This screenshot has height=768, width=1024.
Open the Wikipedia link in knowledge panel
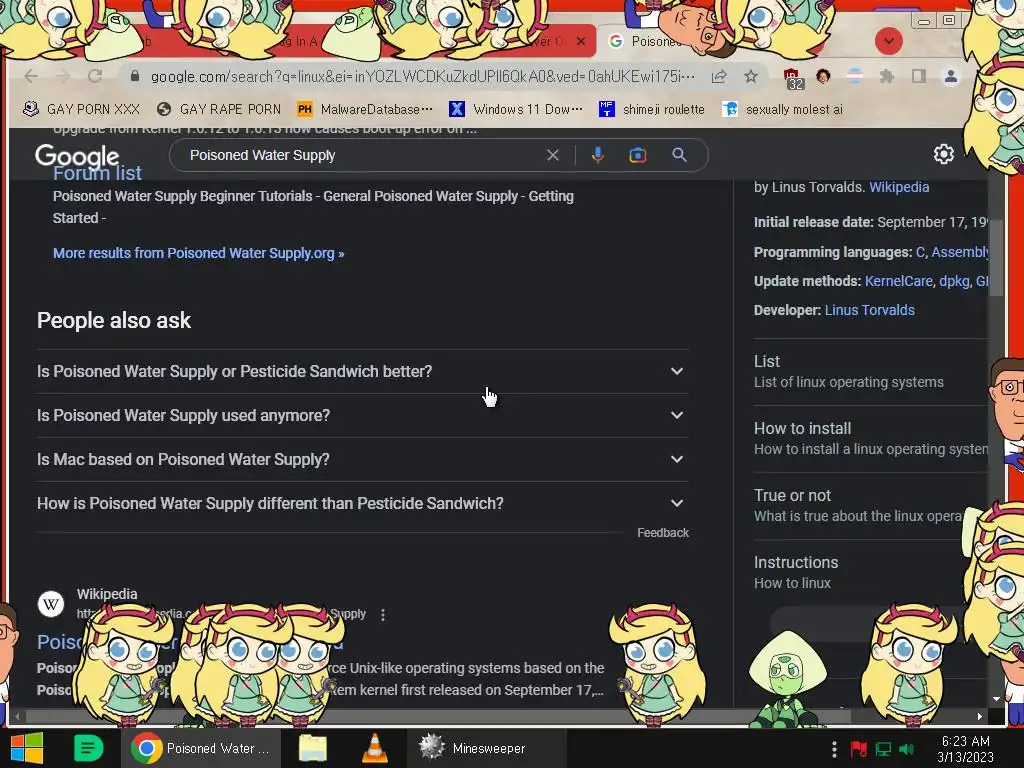coord(899,187)
